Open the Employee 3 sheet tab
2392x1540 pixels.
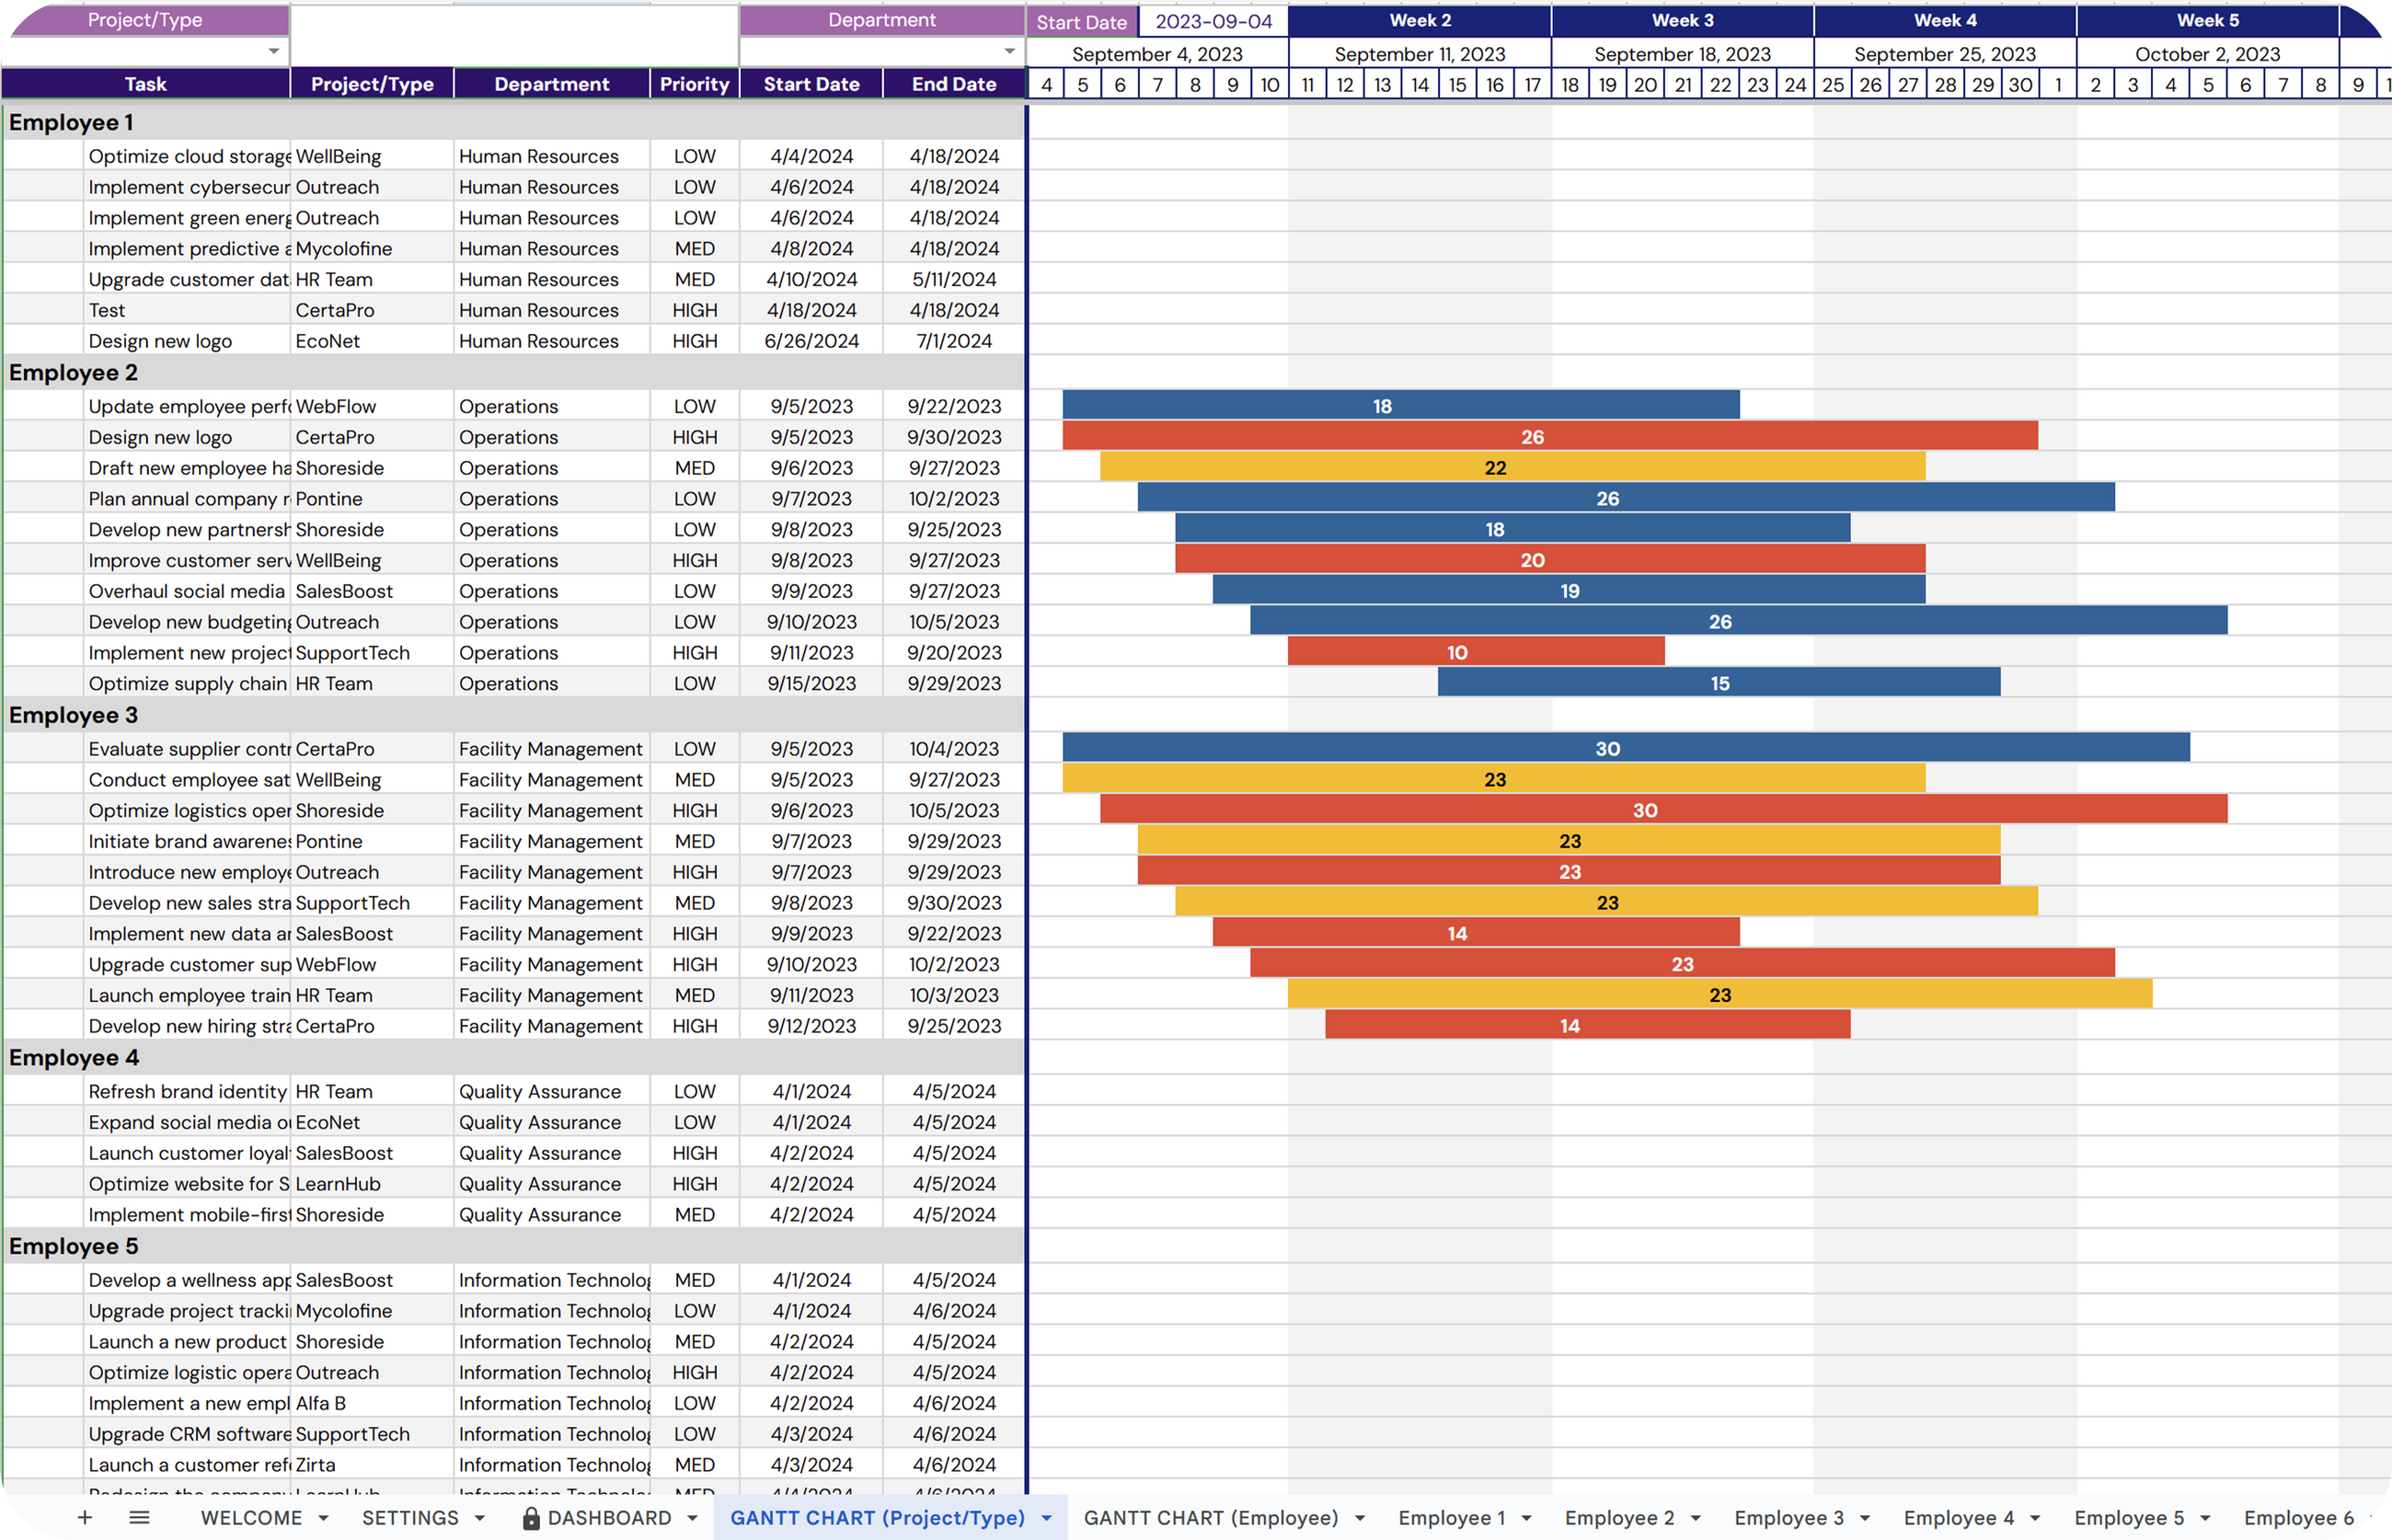[x=1788, y=1518]
